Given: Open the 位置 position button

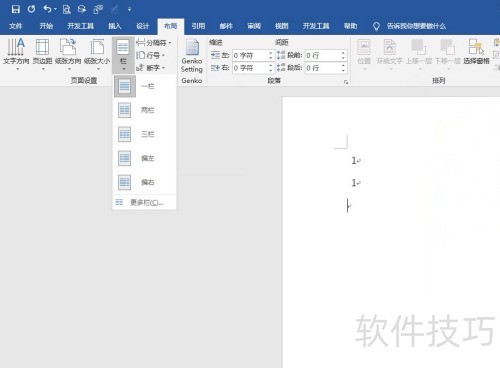Looking at the screenshot, I should pyautogui.click(x=364, y=54).
